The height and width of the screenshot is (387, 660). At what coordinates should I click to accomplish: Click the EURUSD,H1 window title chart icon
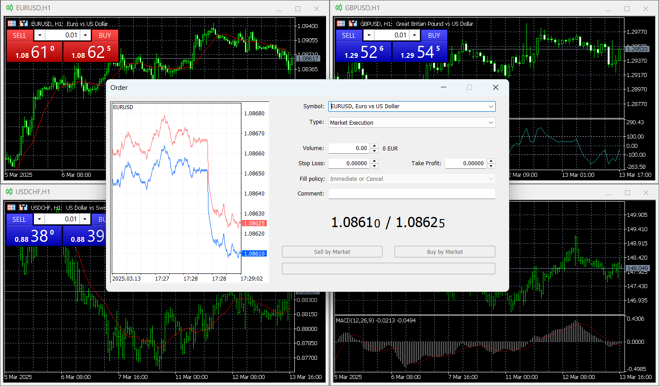(9, 8)
